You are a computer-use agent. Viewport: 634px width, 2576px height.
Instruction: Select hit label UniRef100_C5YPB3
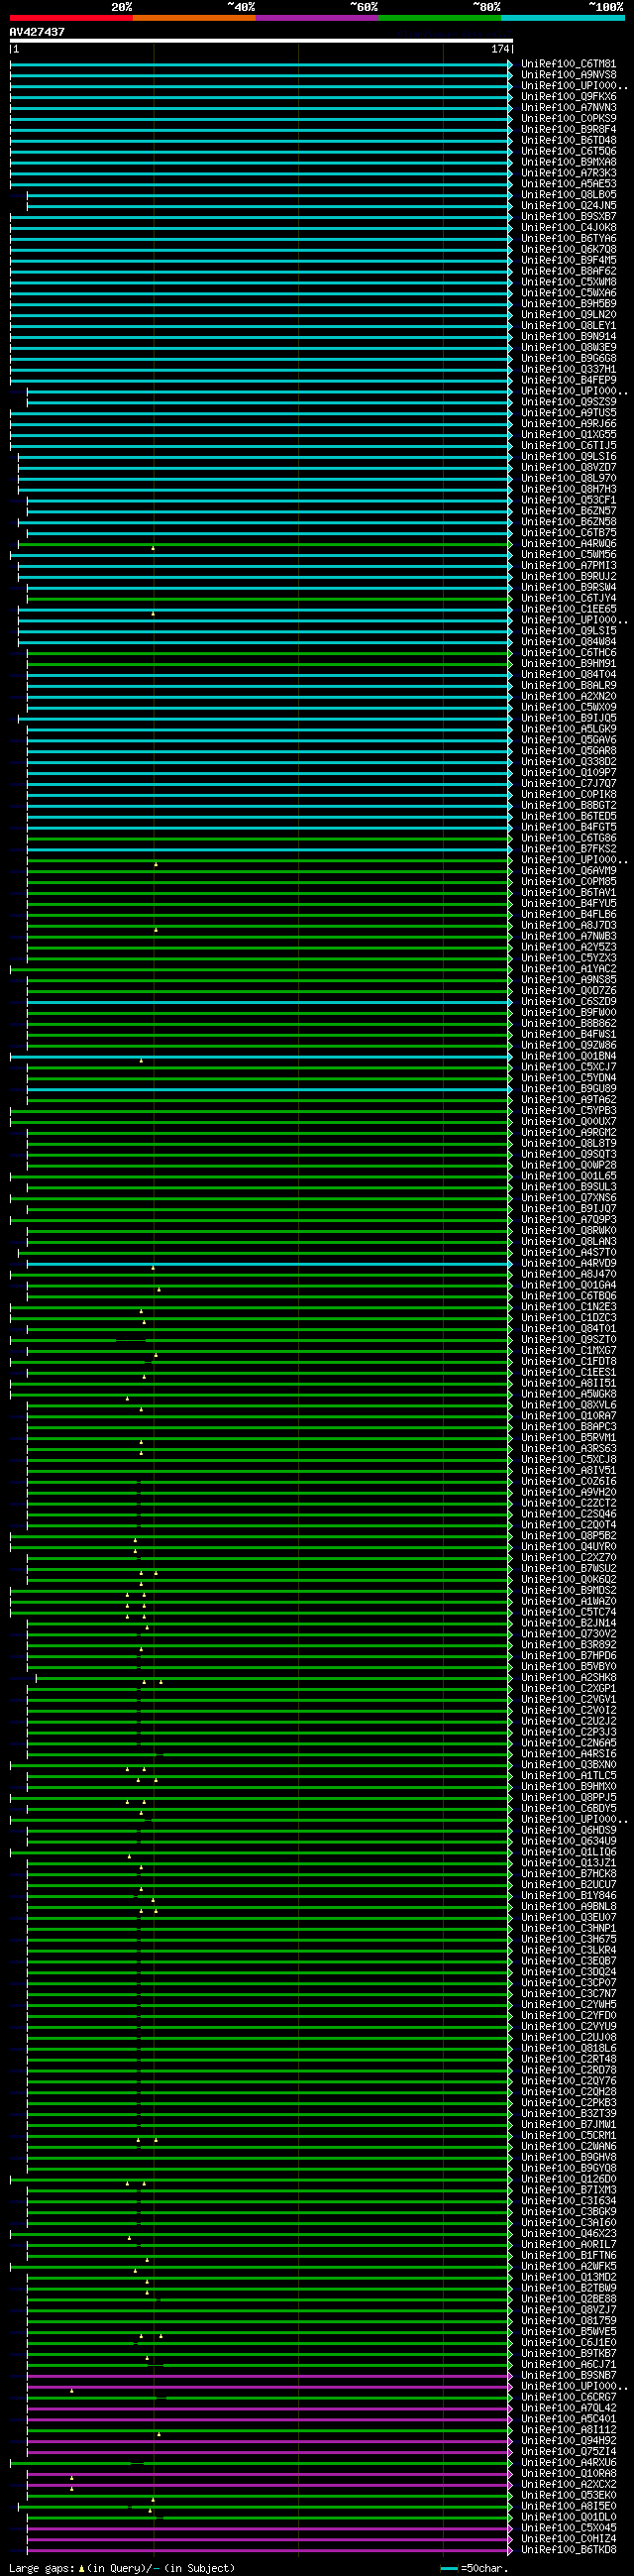pos(568,1111)
